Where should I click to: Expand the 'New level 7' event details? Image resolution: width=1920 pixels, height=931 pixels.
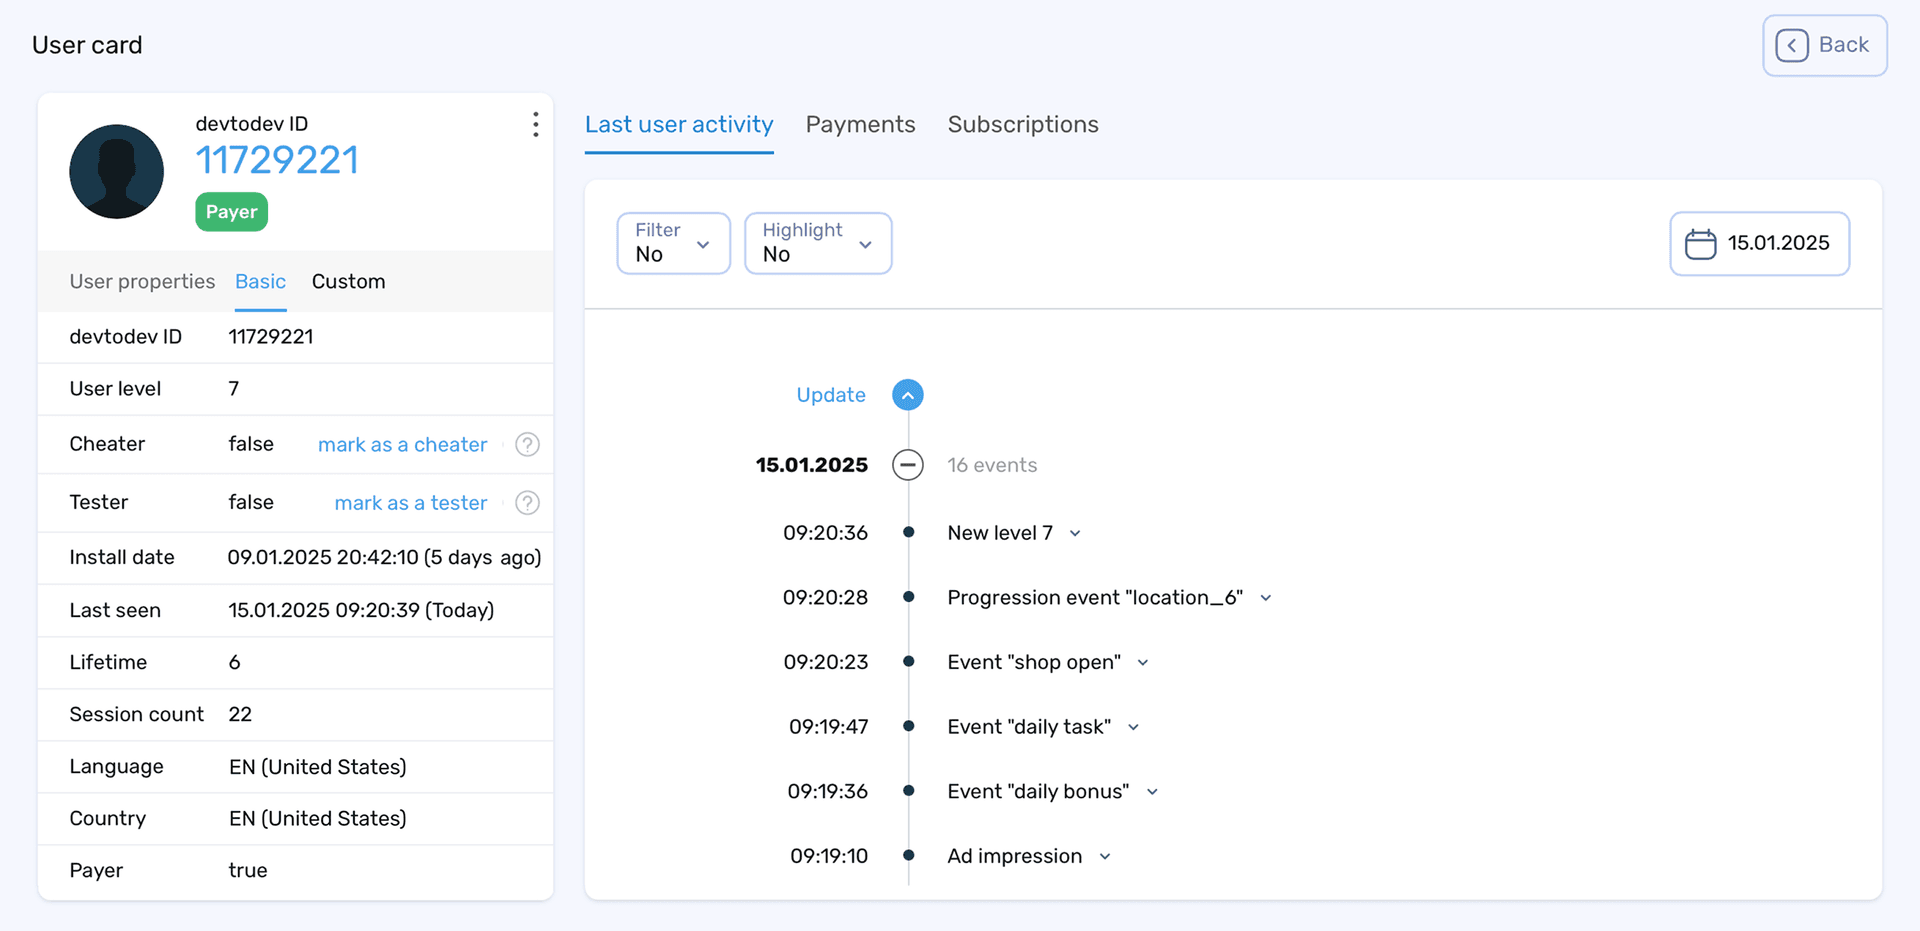coord(1076,533)
